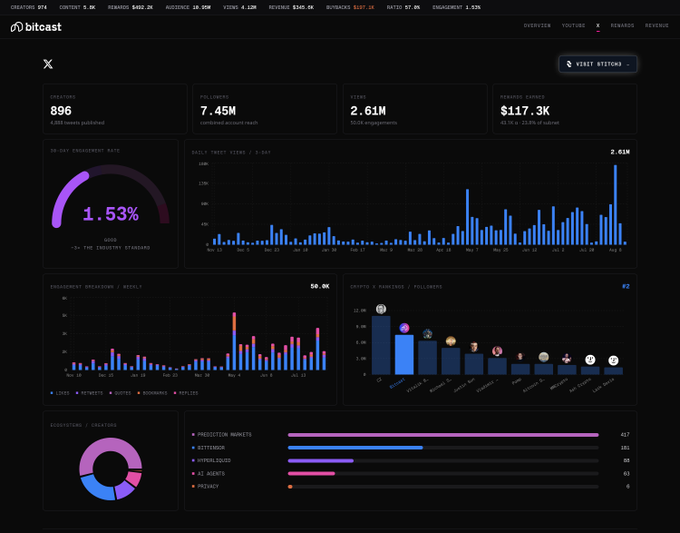Click the Privacy ecosystem label
This screenshot has width=680, height=533.
[208, 487]
